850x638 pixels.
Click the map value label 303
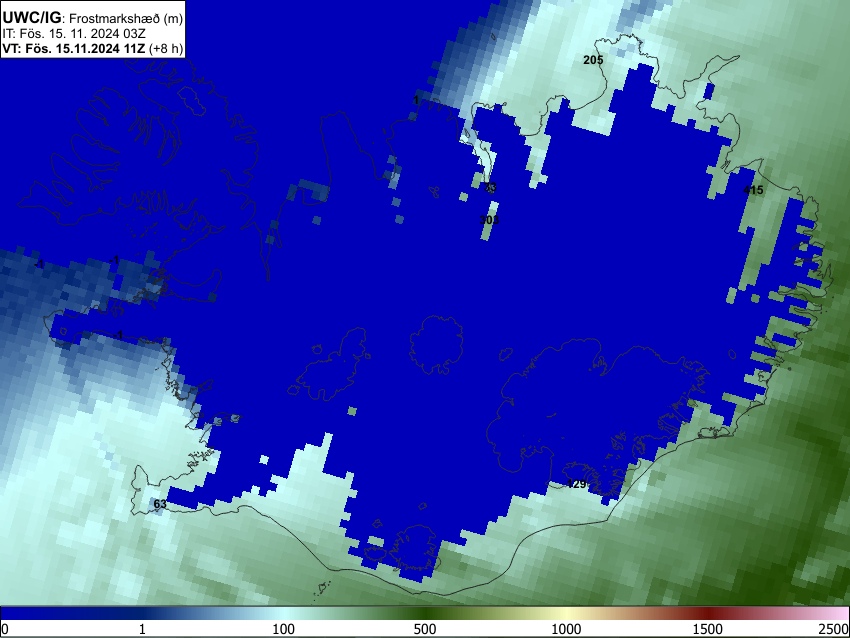click(x=489, y=220)
